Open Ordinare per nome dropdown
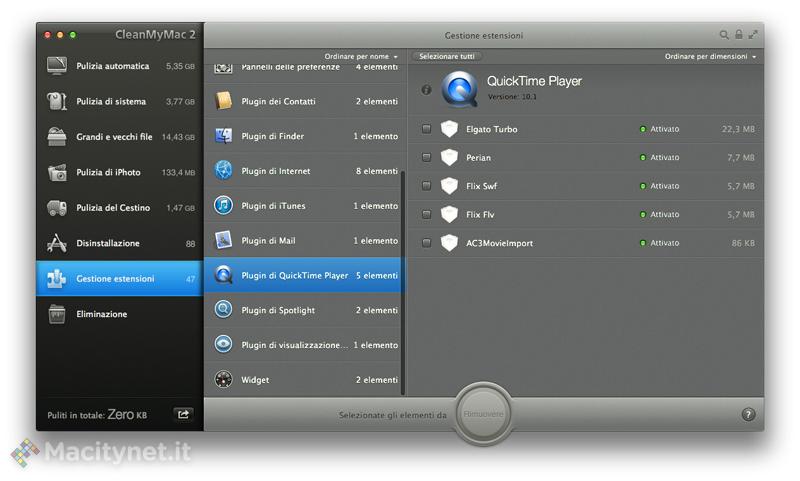 point(361,56)
